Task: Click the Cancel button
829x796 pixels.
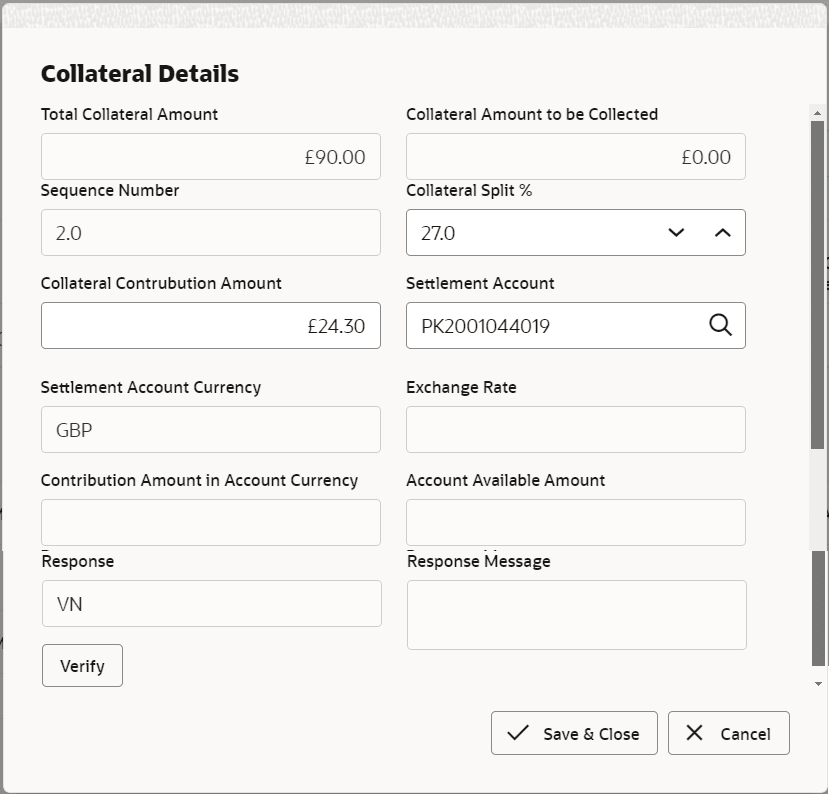Action: (729, 733)
